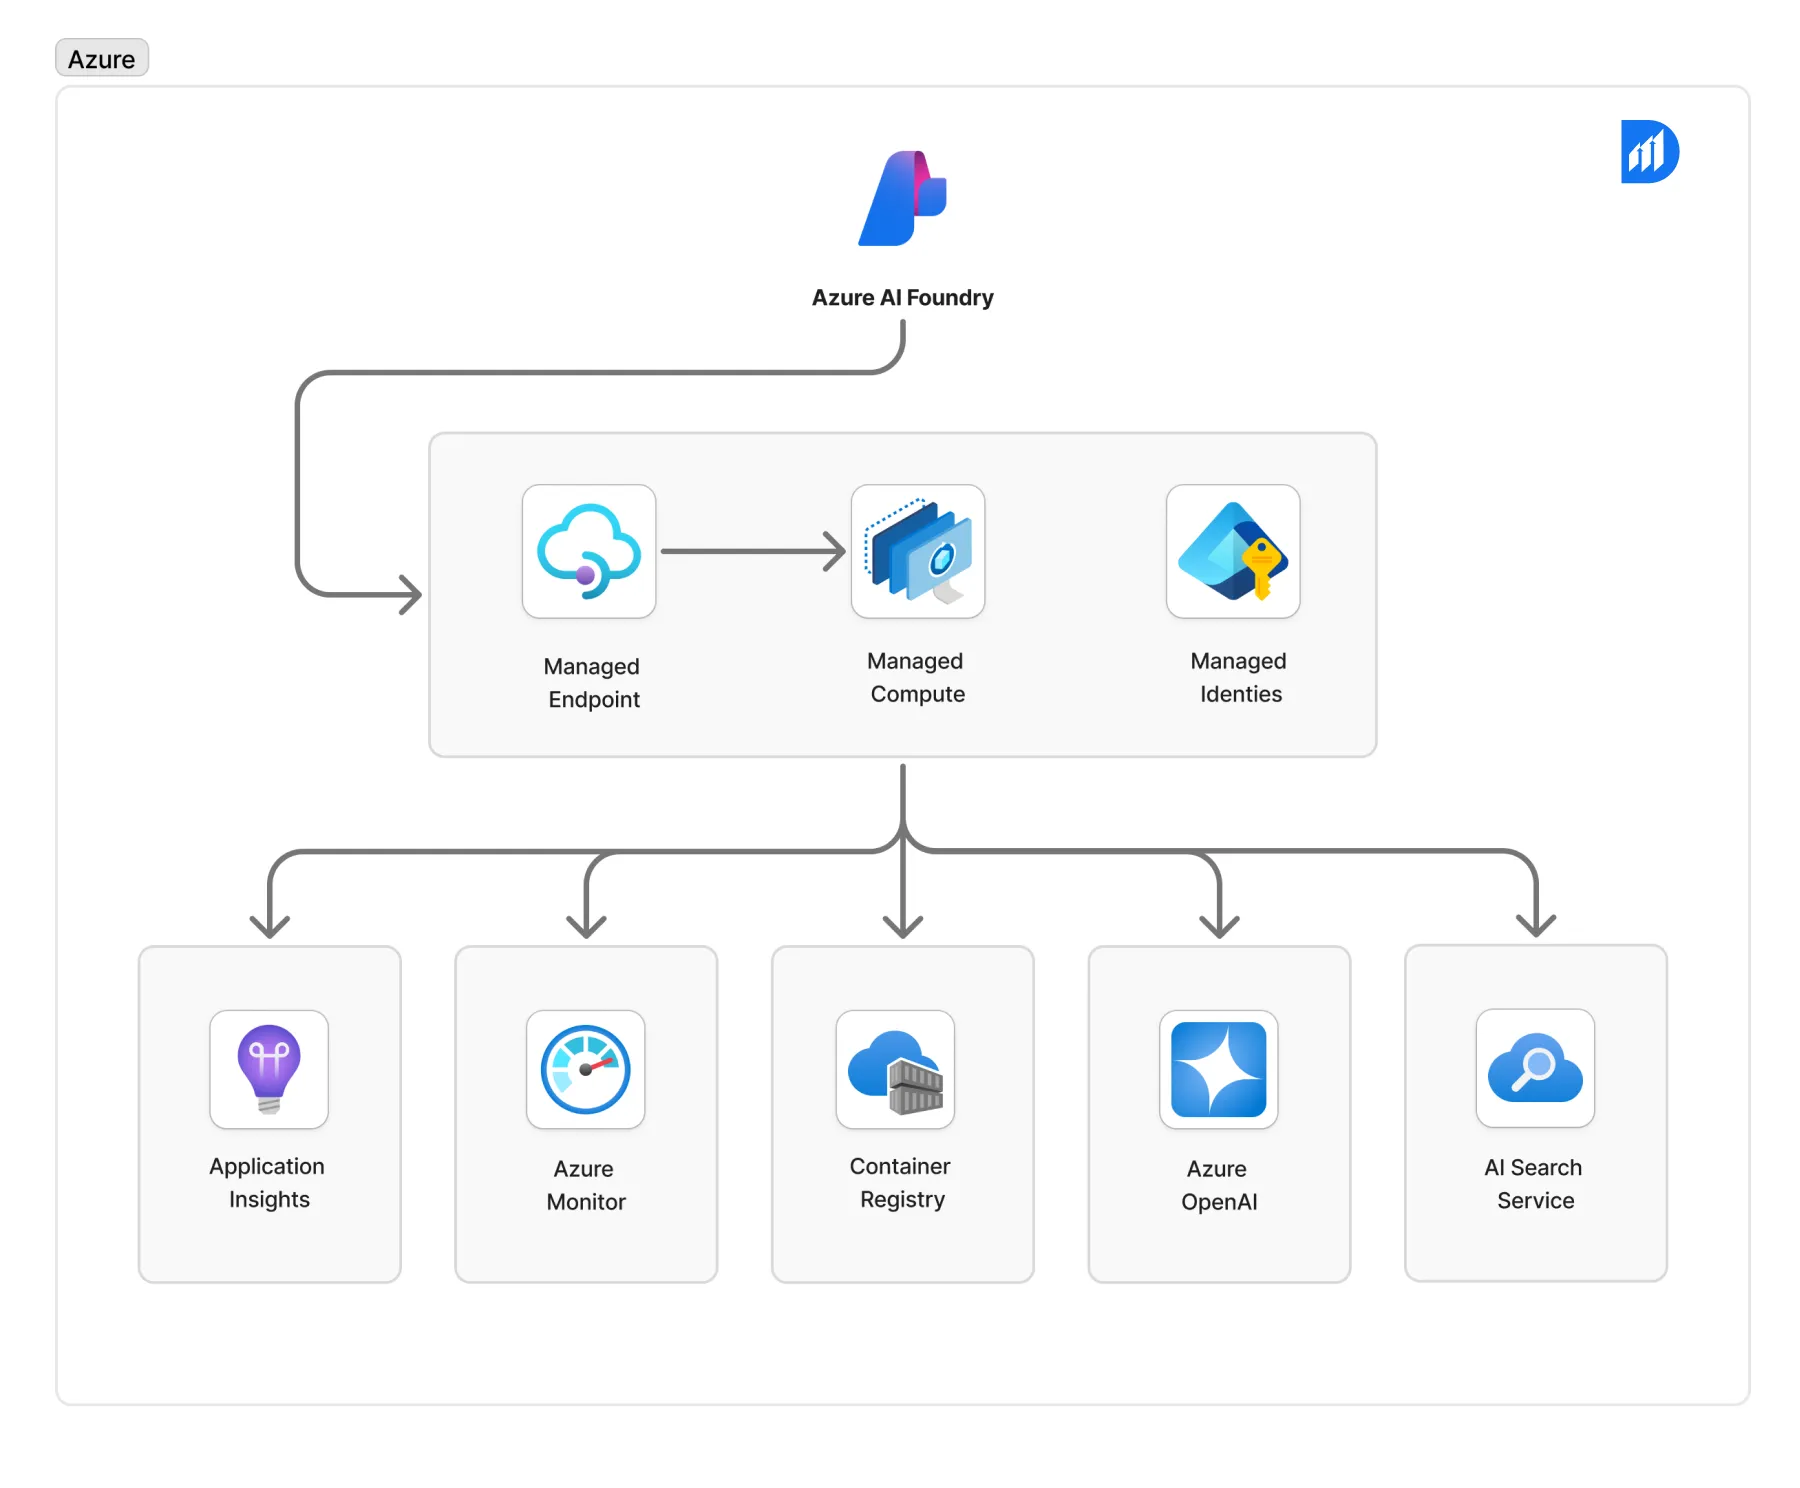Image resolution: width=1800 pixels, height=1488 pixels.
Task: Click the 'Managed Endpoint' label
Action: [592, 682]
